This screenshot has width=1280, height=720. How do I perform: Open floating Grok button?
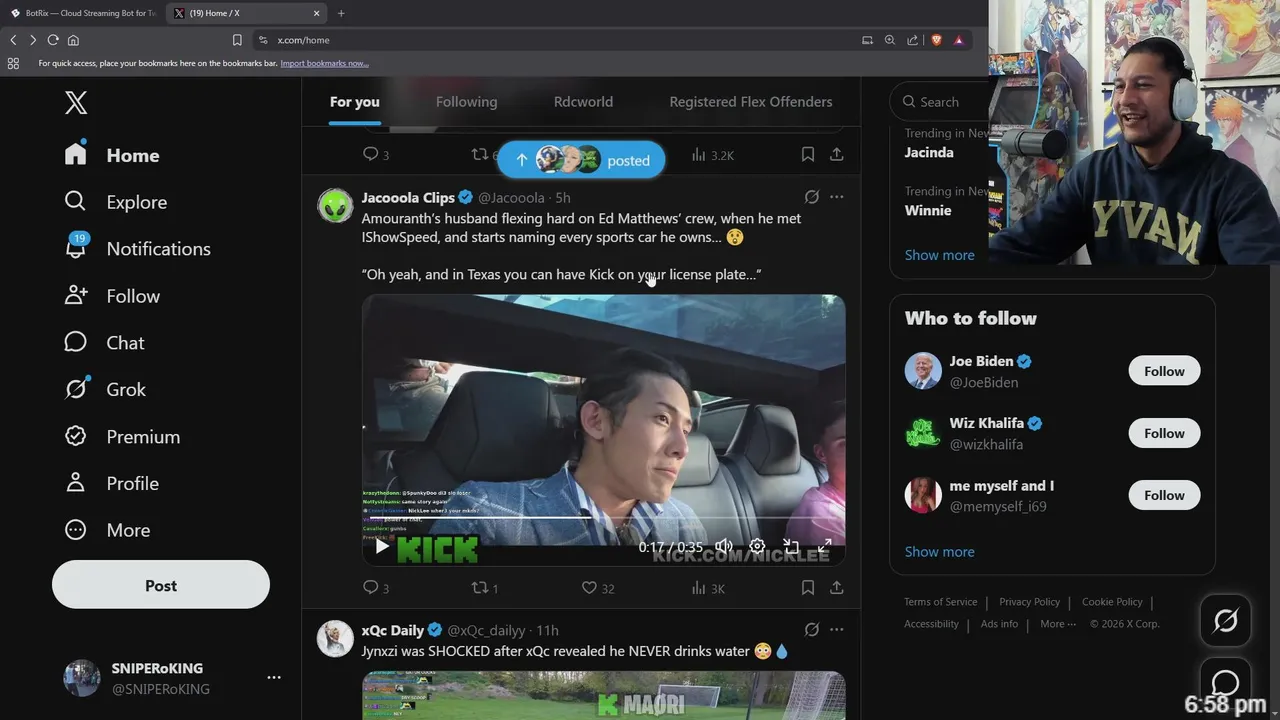[x=1225, y=620]
